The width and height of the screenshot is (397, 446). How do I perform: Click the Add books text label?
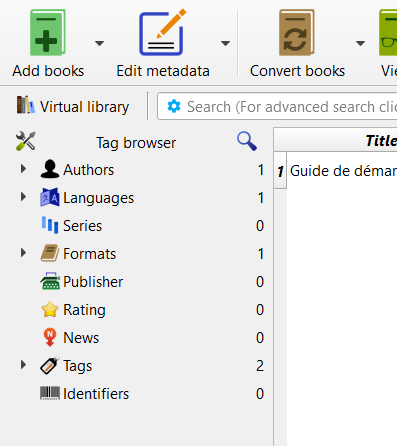pos(48,71)
